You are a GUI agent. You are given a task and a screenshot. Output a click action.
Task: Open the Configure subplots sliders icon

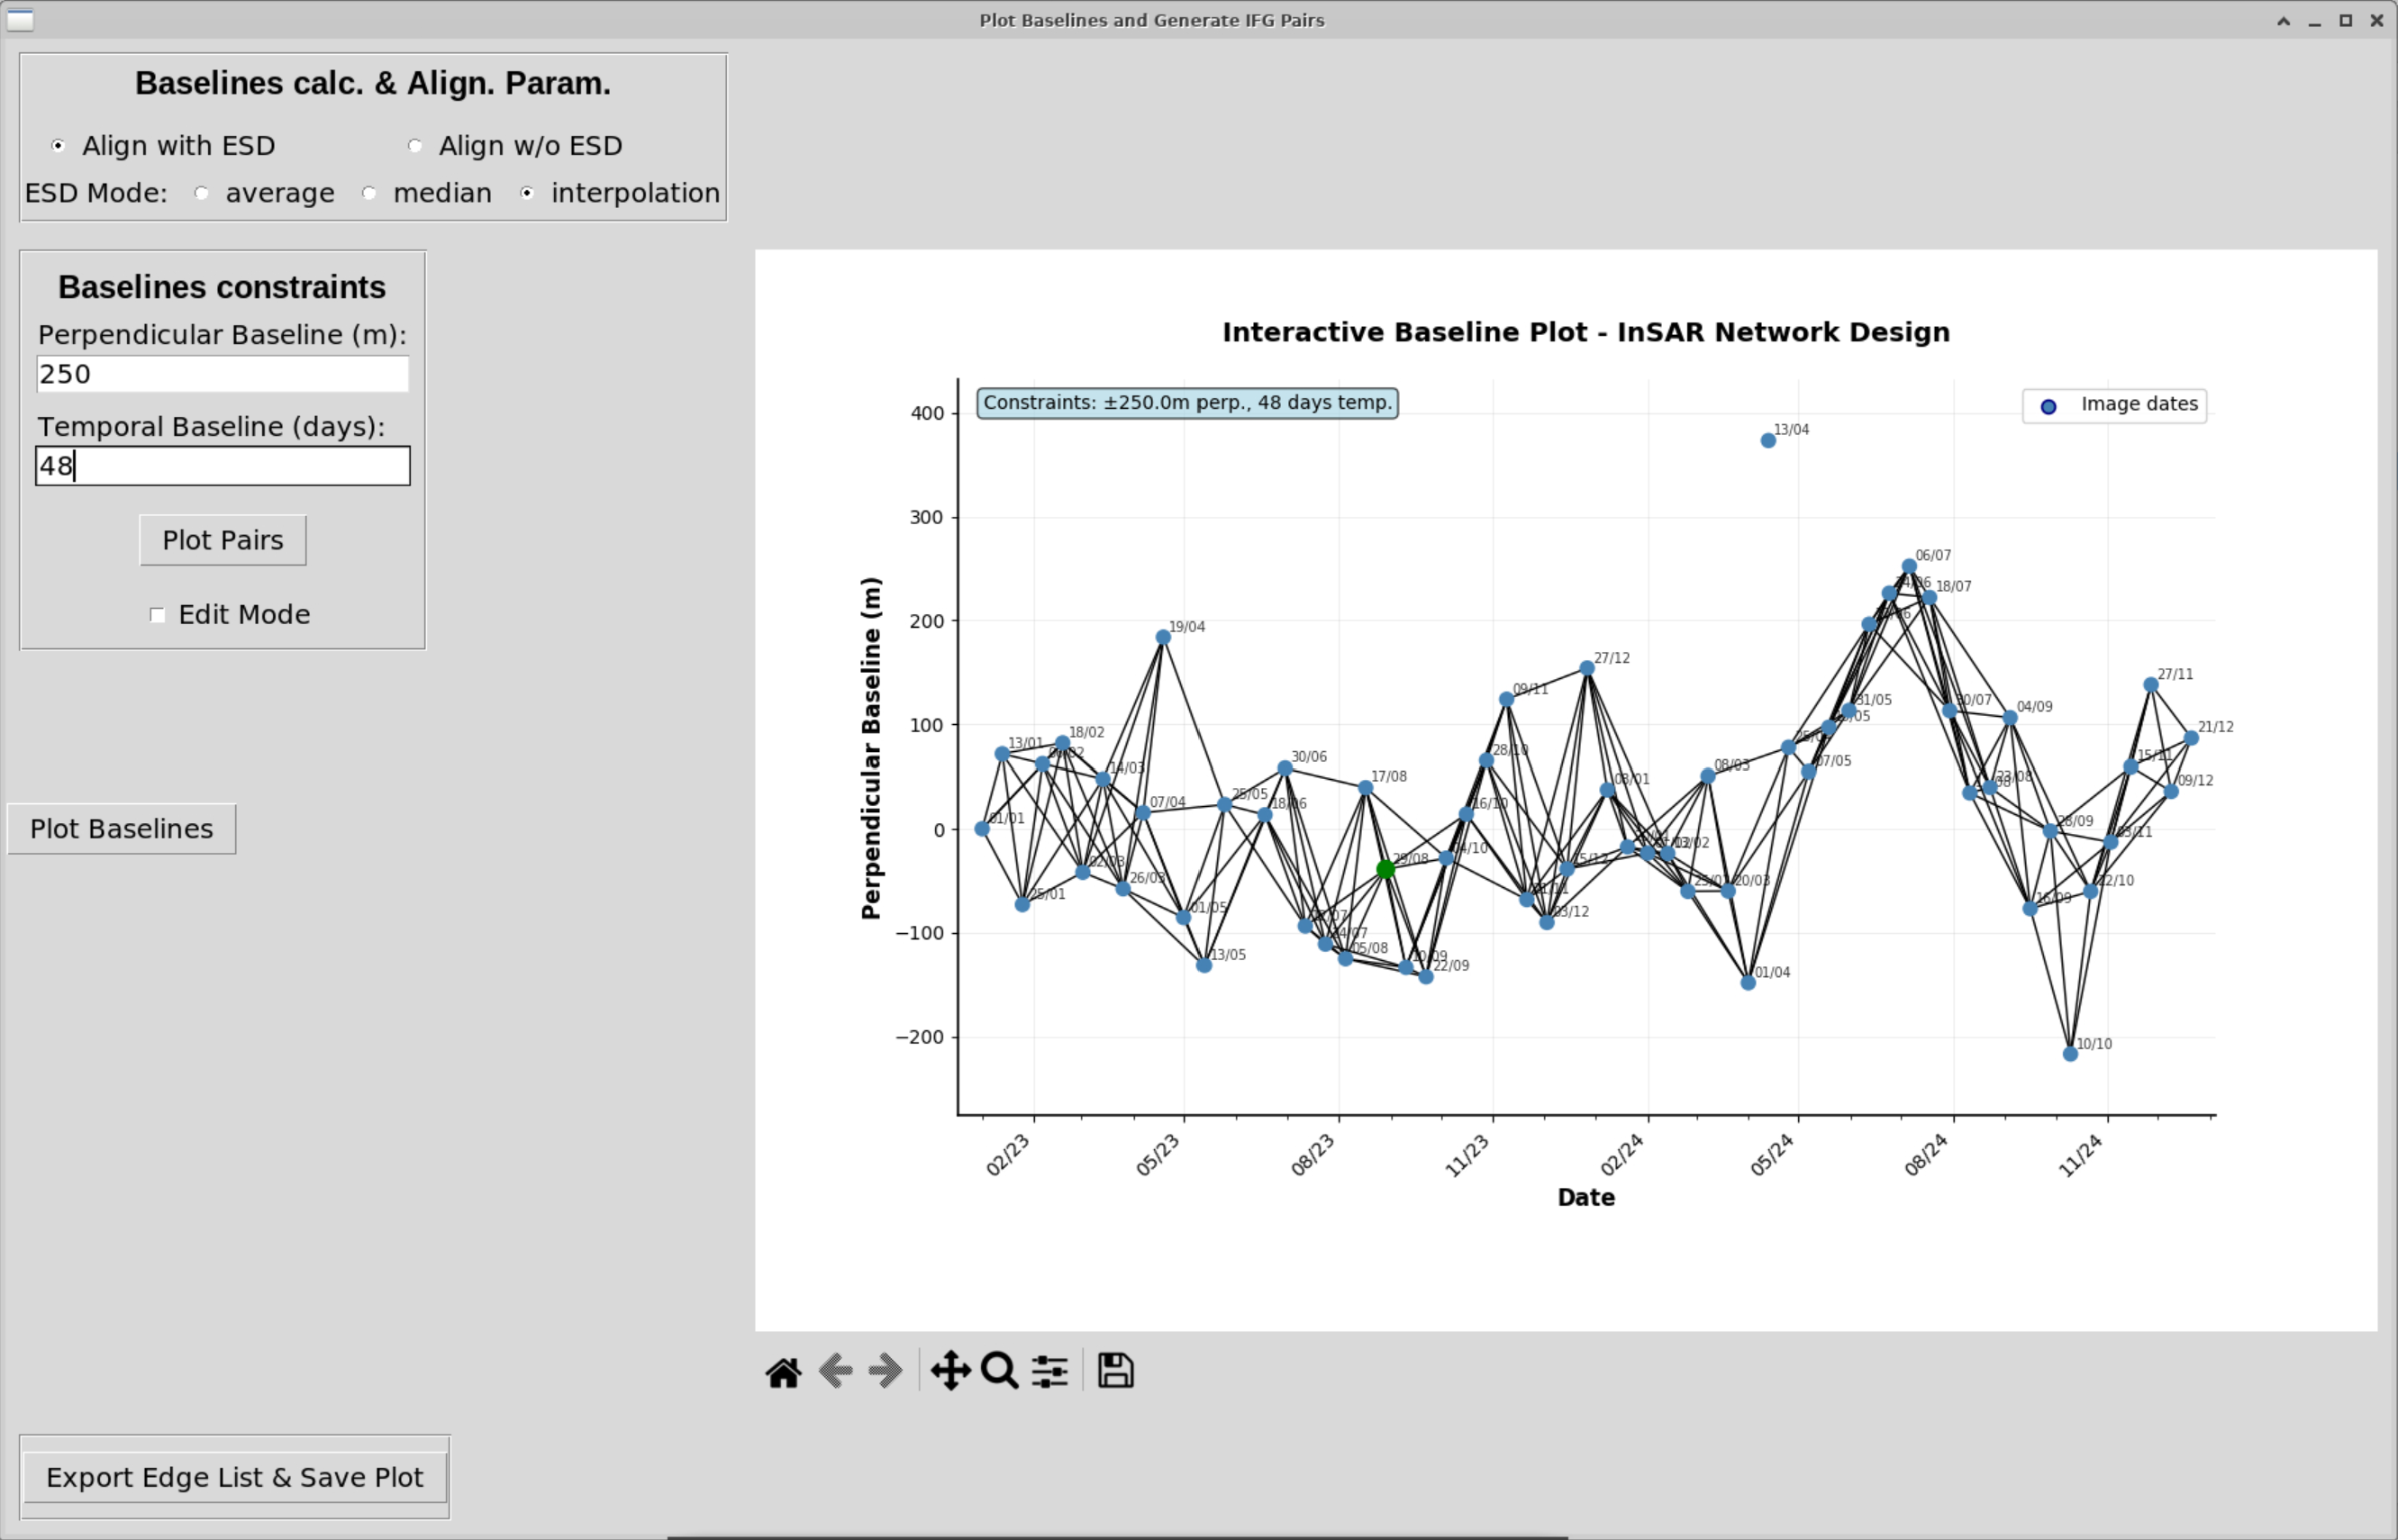coord(1050,1371)
